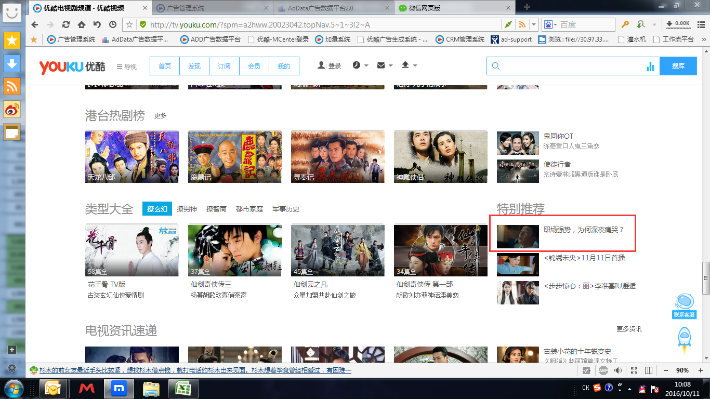This screenshot has width=710, height=399.
Task: Open the blue Downloads sidebar icon
Action: [12, 63]
